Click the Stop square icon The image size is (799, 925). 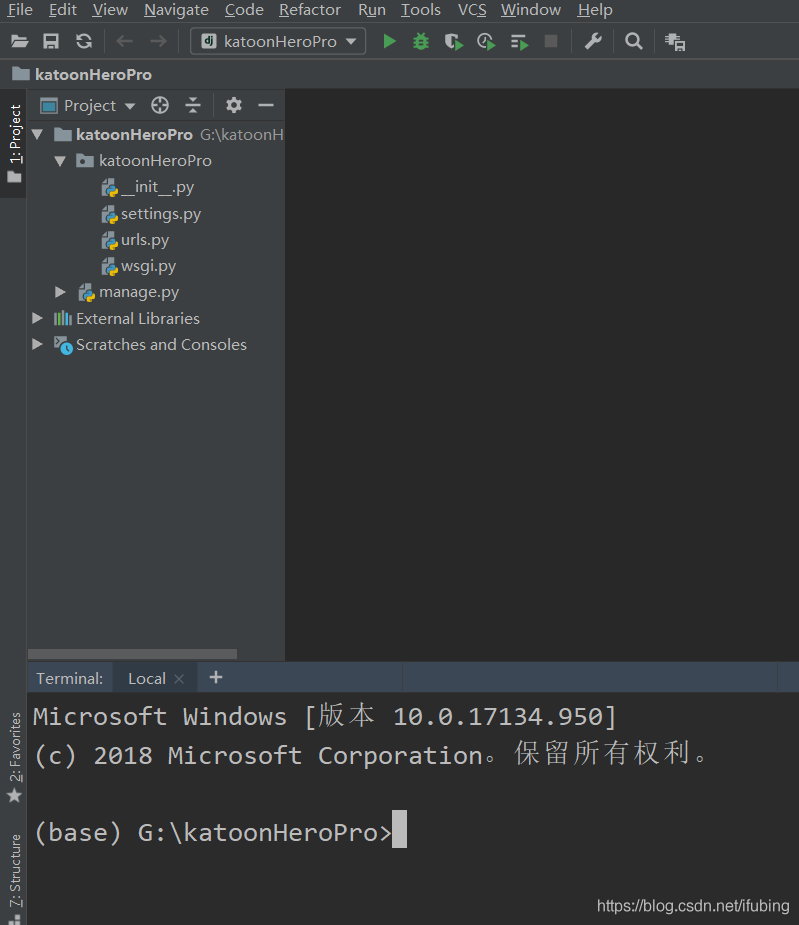pyautogui.click(x=551, y=41)
